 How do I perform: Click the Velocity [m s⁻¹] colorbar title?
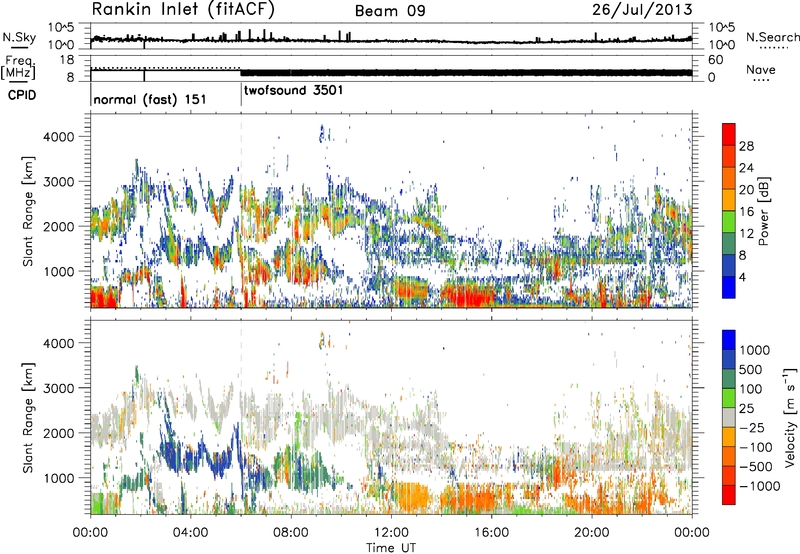(x=790, y=417)
